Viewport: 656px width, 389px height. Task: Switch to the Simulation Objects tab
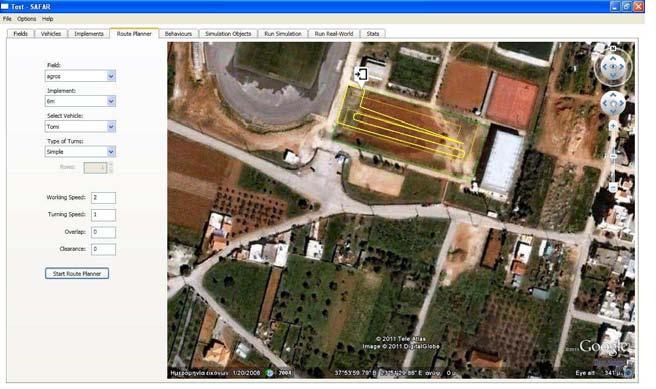coord(228,33)
